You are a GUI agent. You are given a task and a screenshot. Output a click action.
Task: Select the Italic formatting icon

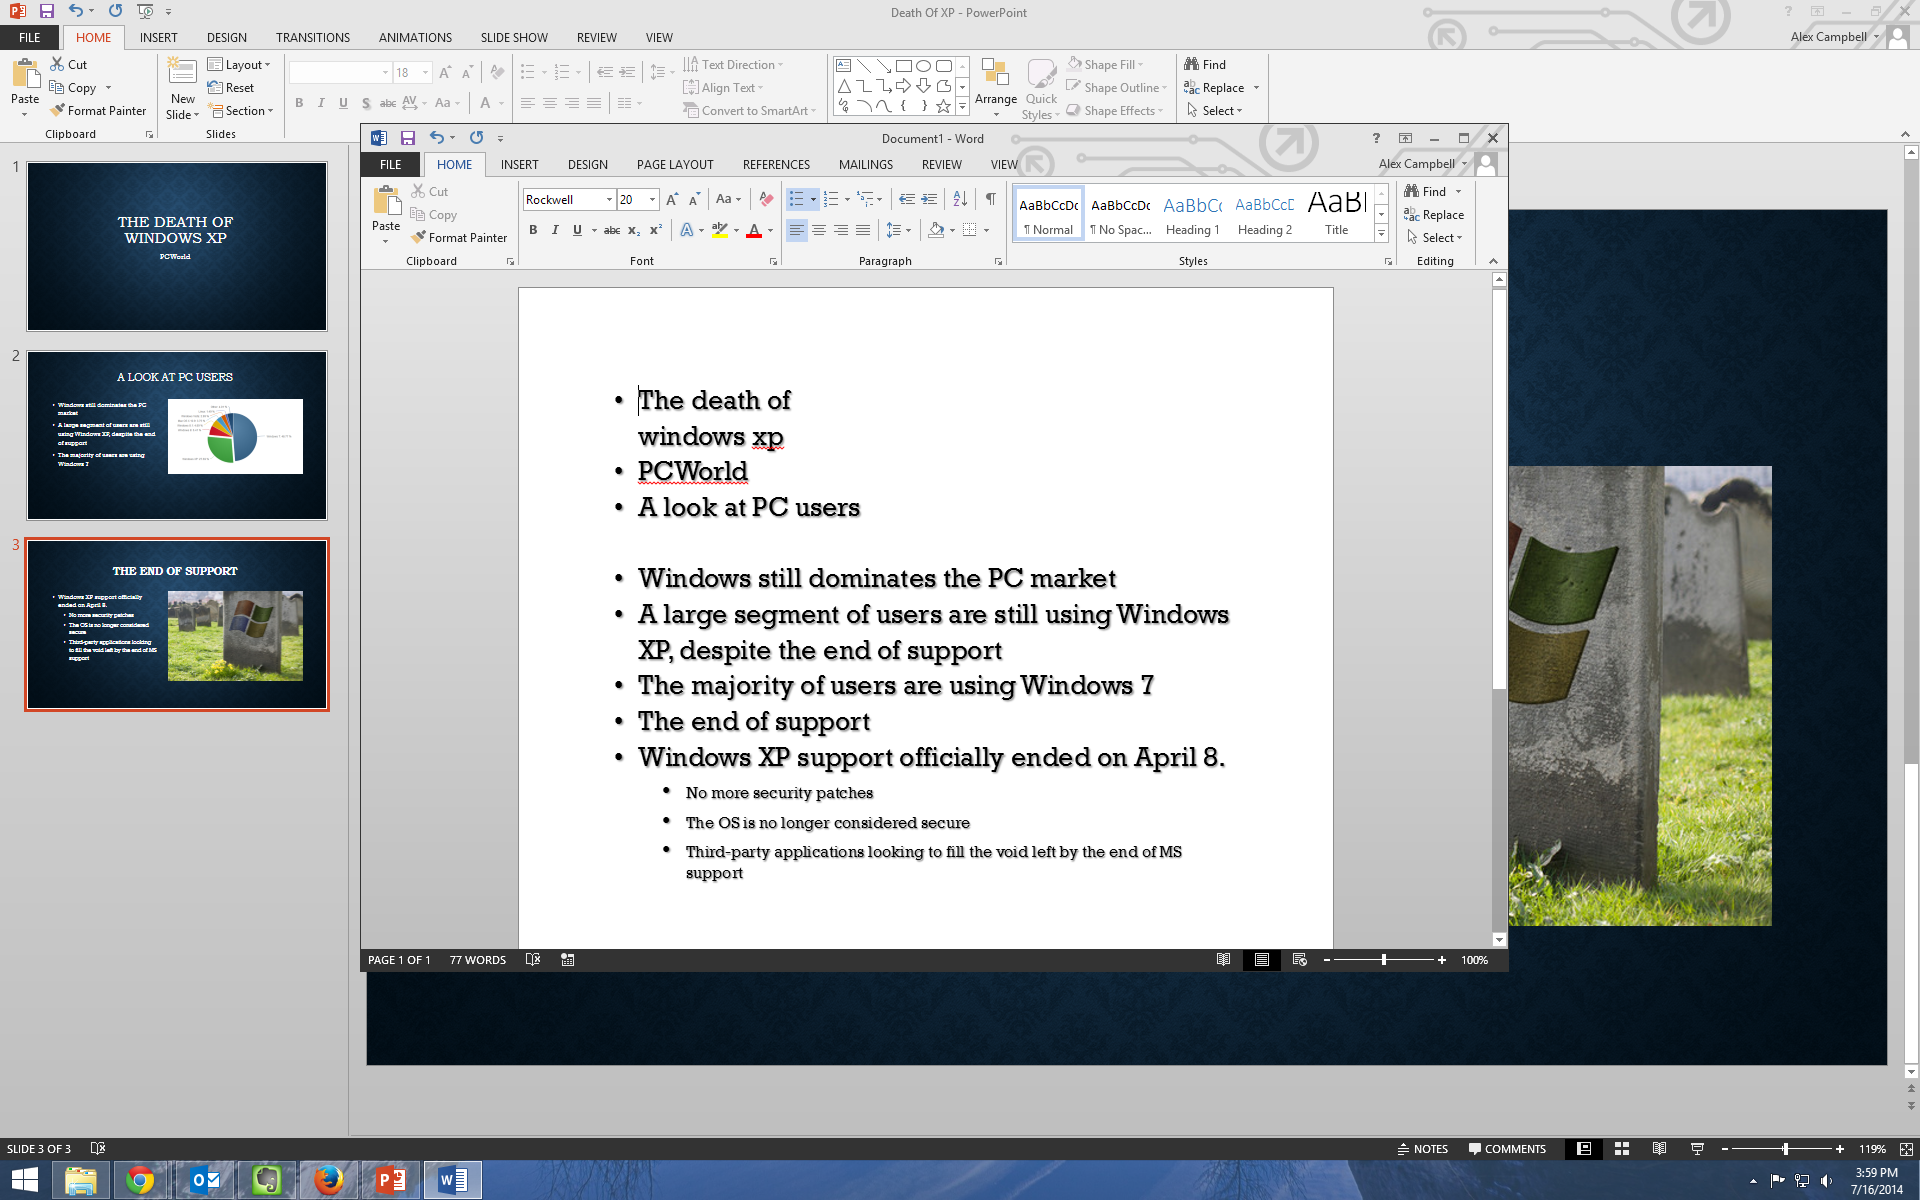point(553,229)
